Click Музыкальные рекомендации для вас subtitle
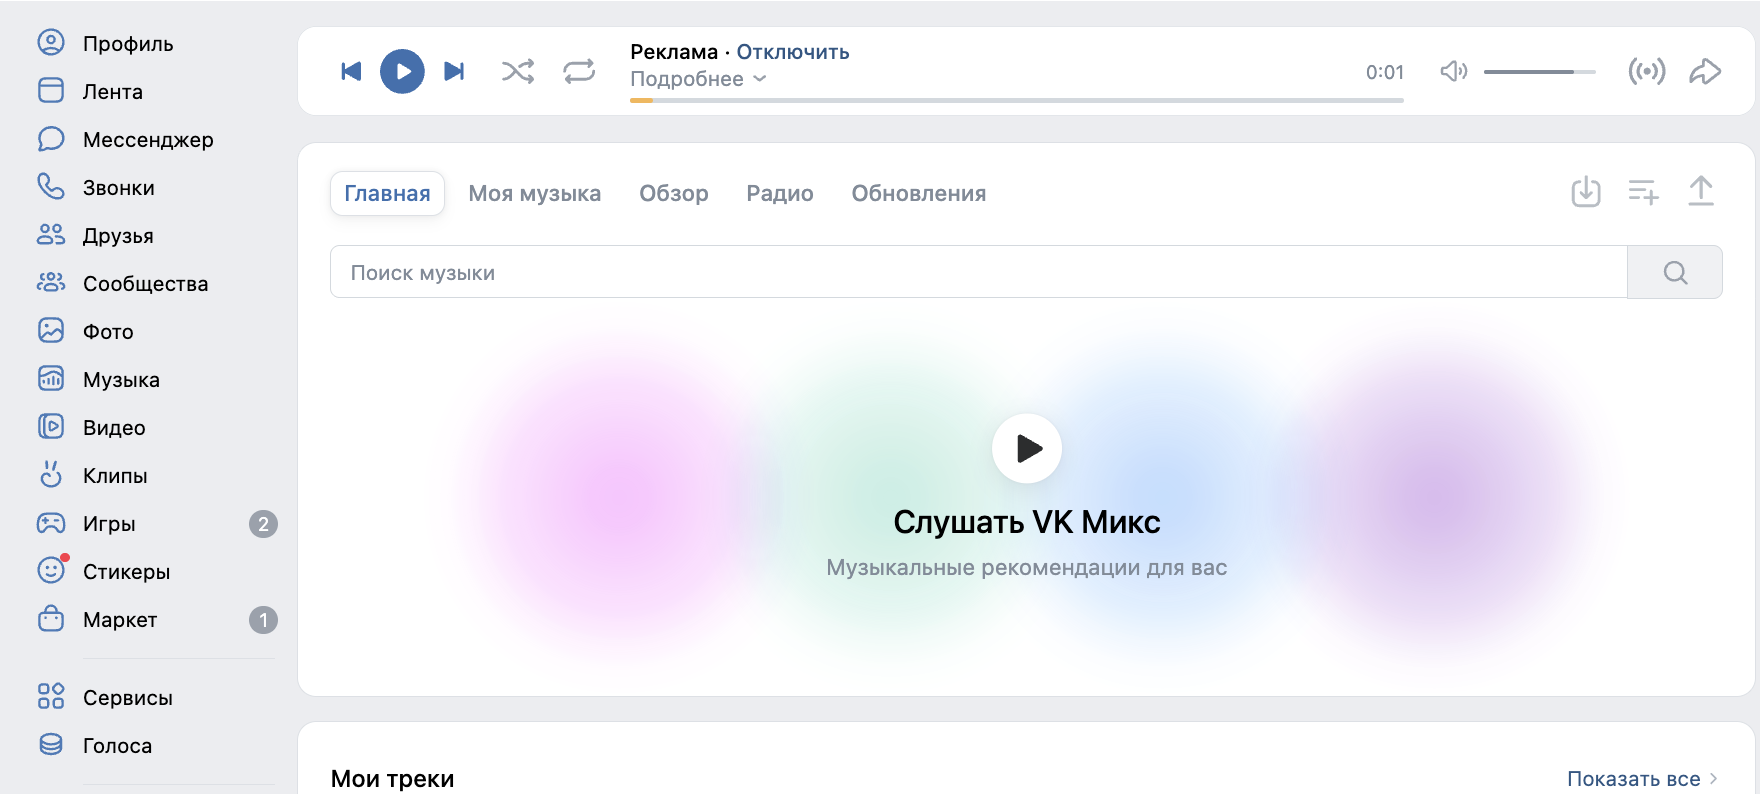This screenshot has height=794, width=1760. point(1027,568)
